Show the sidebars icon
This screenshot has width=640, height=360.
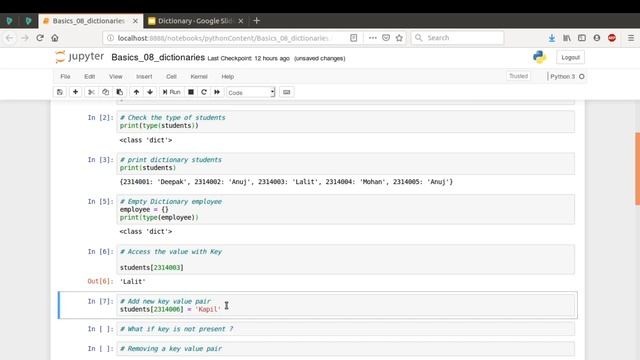(x=582, y=38)
